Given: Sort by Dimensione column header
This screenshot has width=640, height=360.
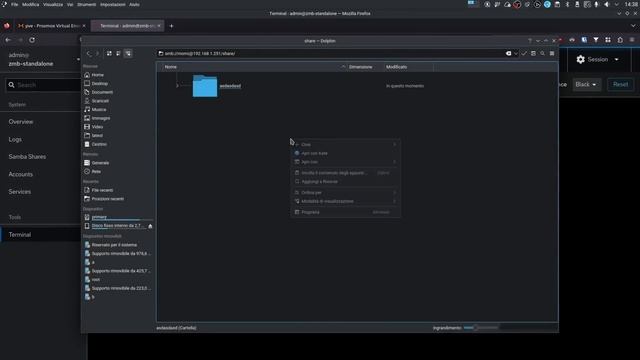Looking at the screenshot, I should pyautogui.click(x=360, y=67).
